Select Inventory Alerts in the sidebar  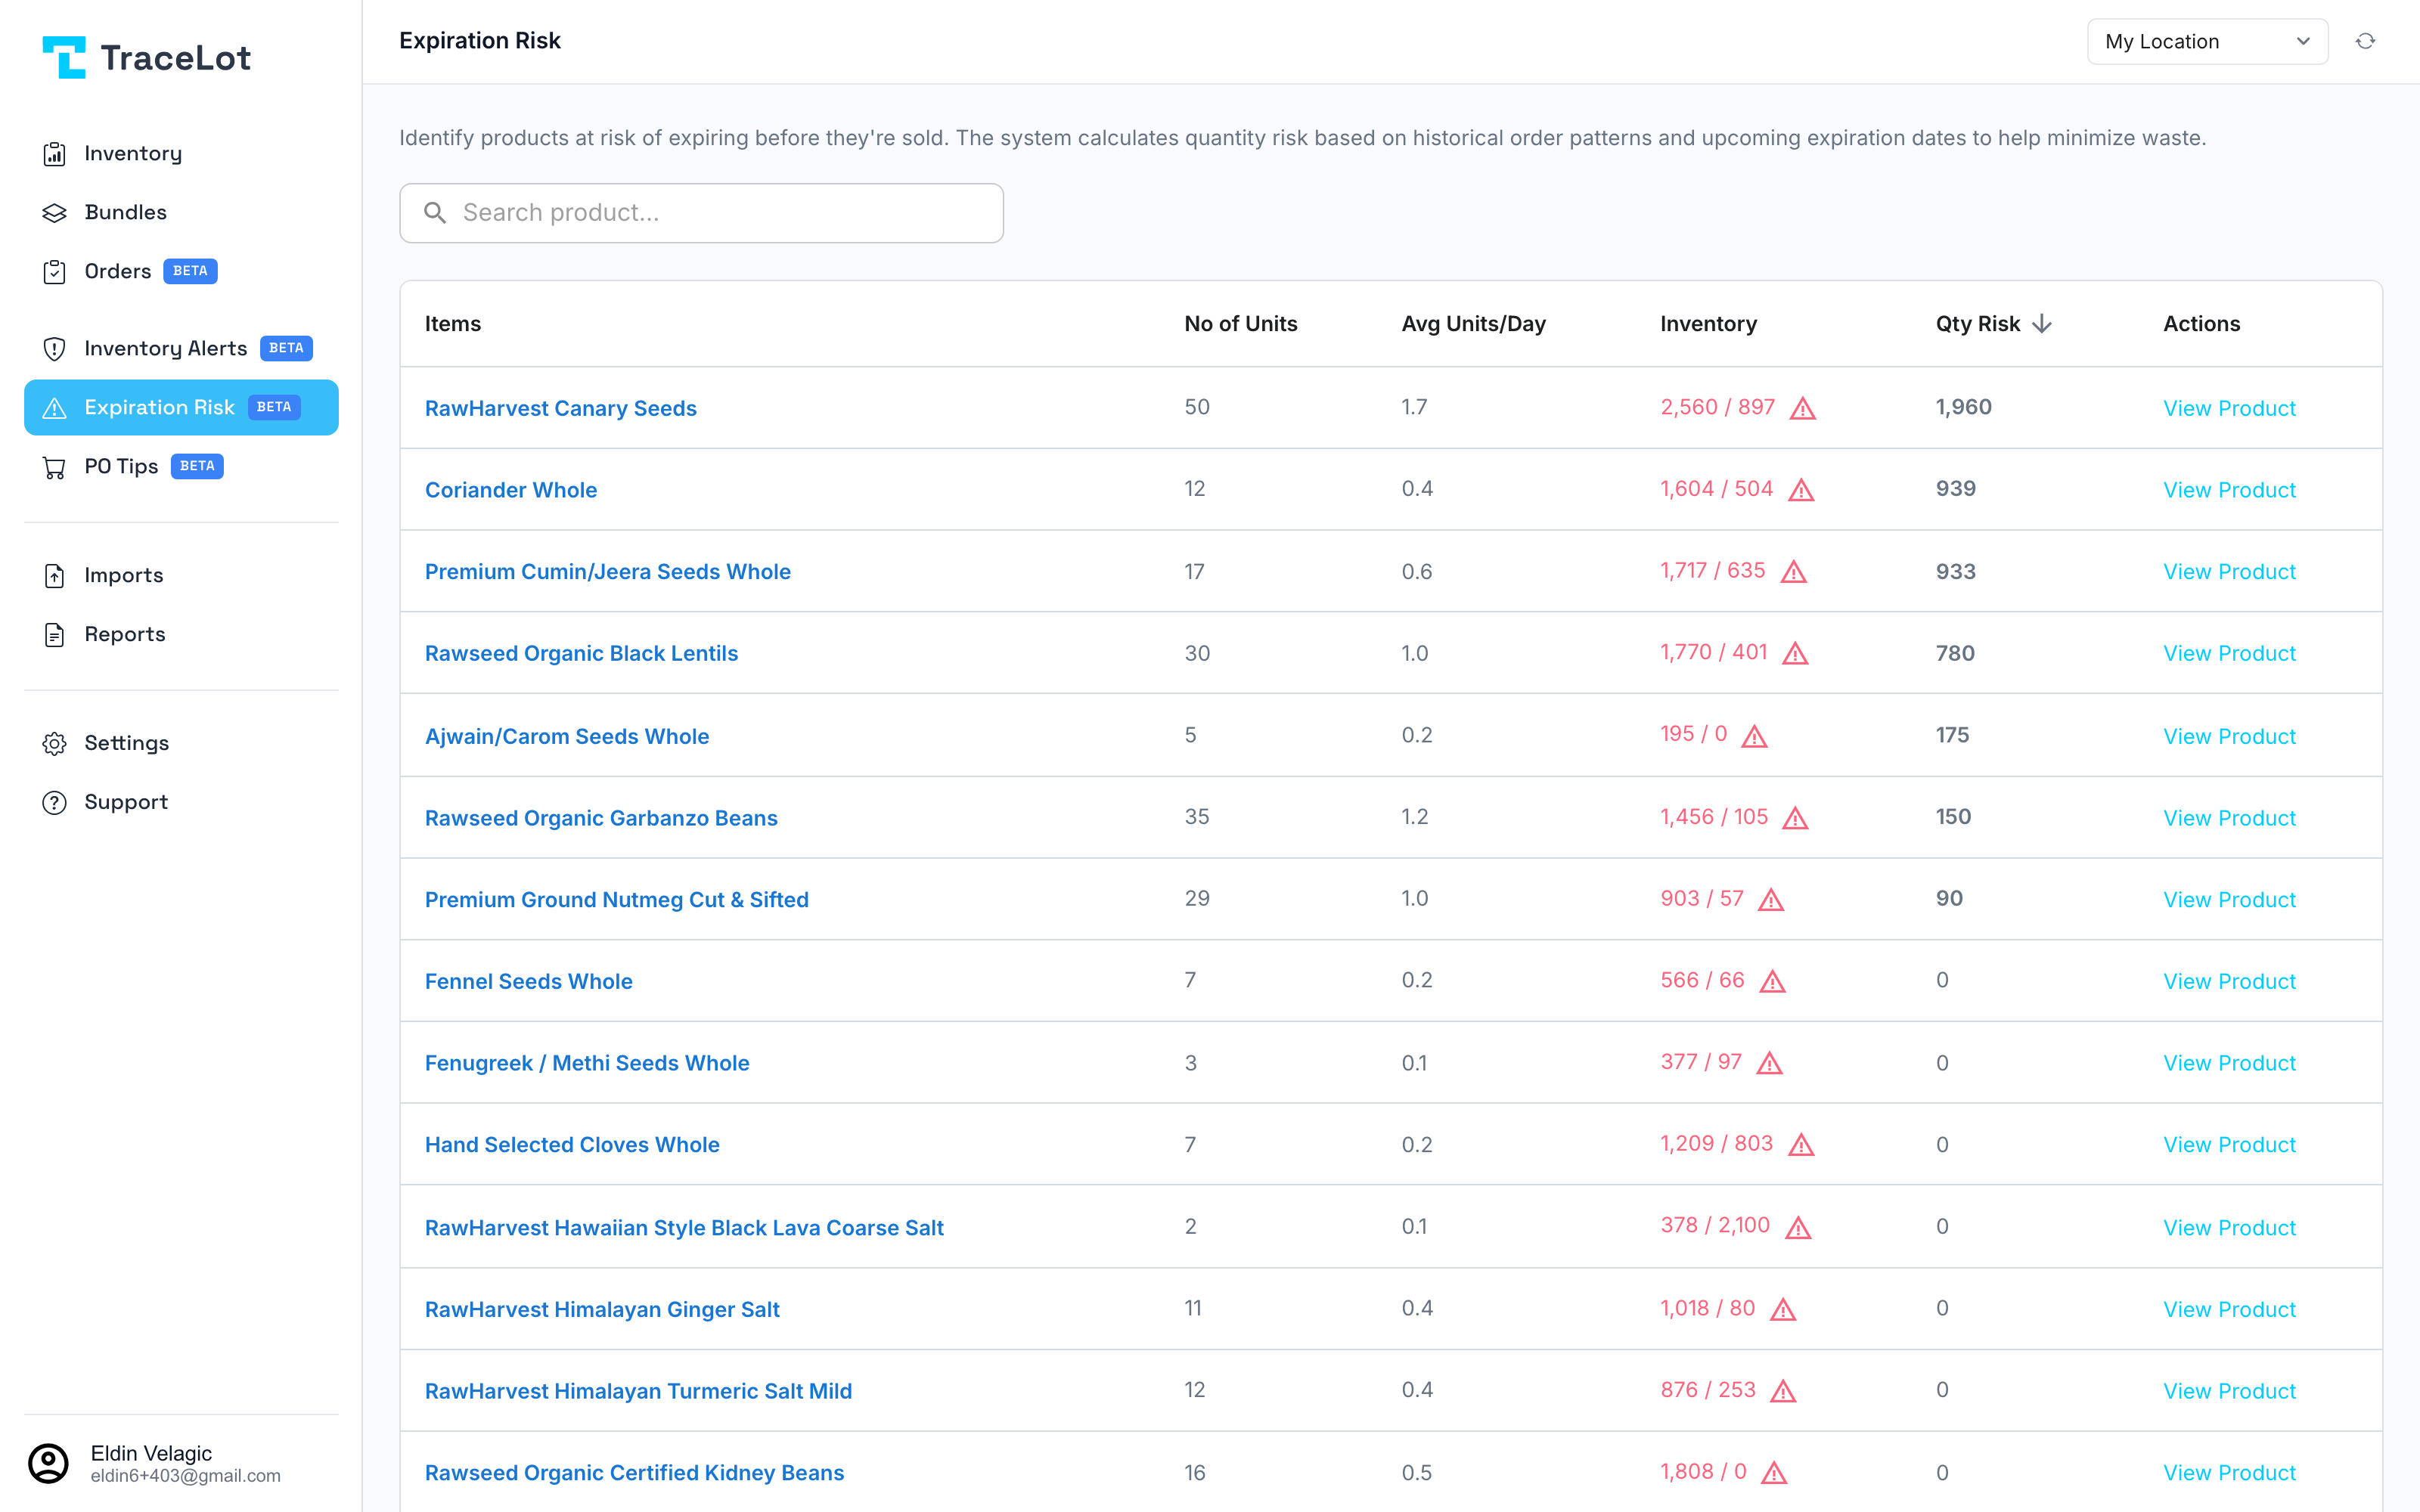(181, 349)
